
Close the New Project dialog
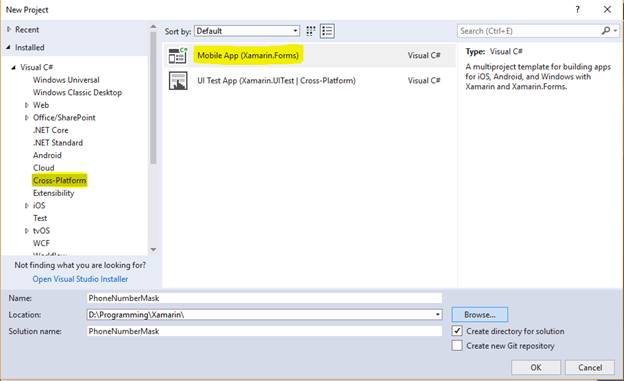pos(607,10)
